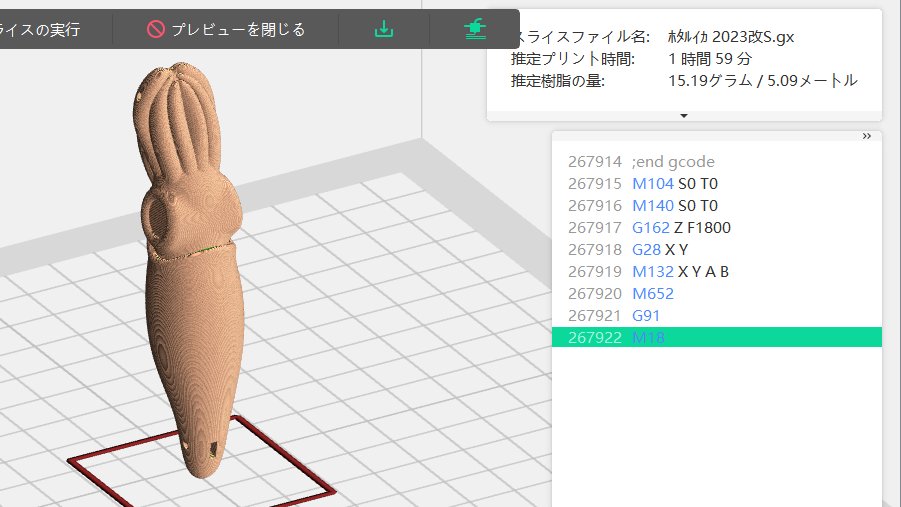
Task: Select gcode line 267916 M140 S0 T0
Action: coord(717,205)
